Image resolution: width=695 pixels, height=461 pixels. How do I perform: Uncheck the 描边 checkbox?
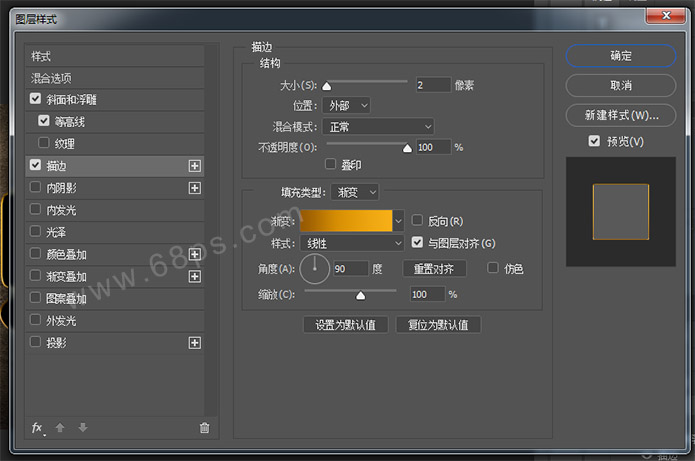pos(35,165)
